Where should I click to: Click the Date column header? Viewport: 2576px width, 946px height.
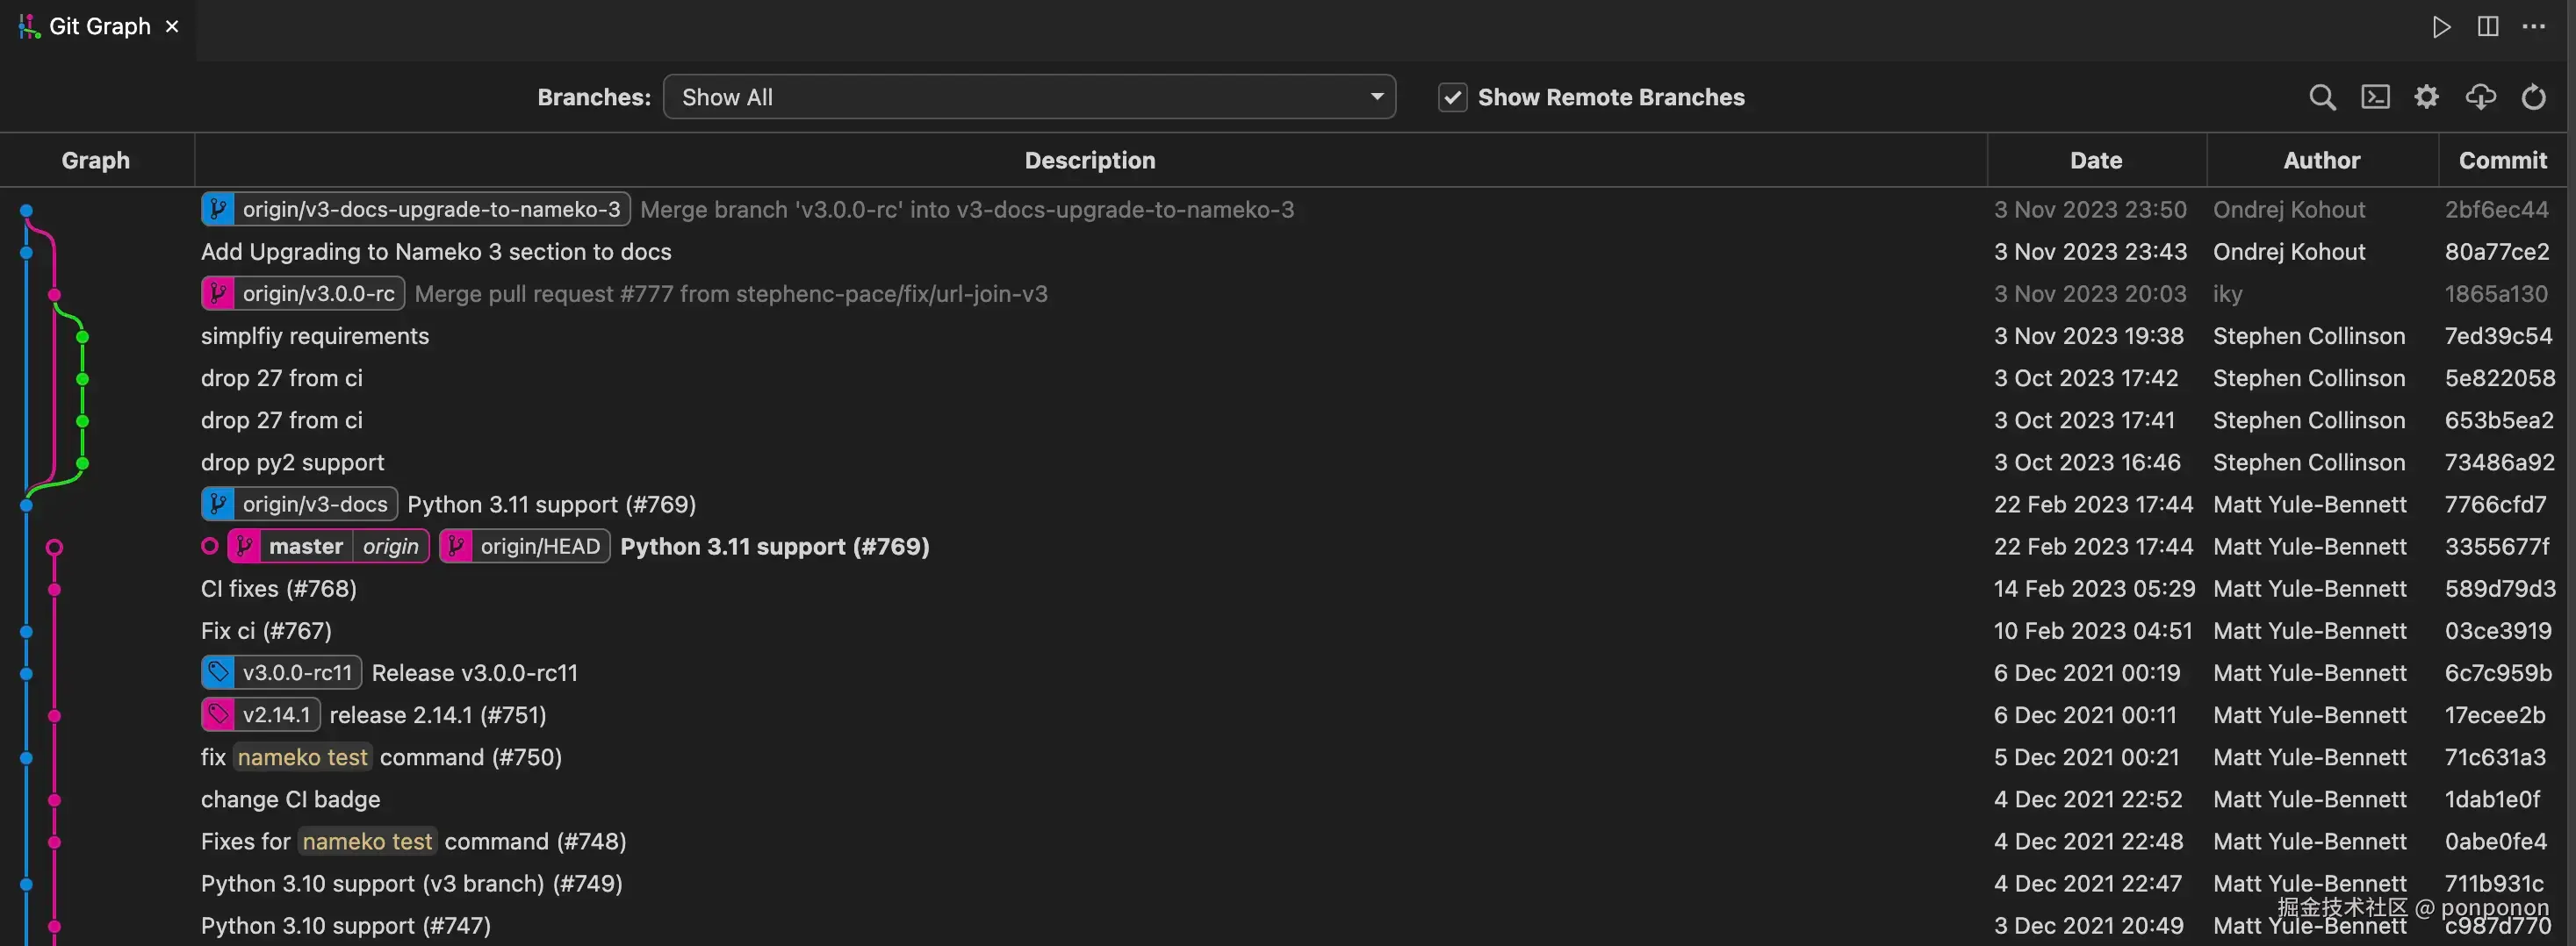(x=2095, y=160)
